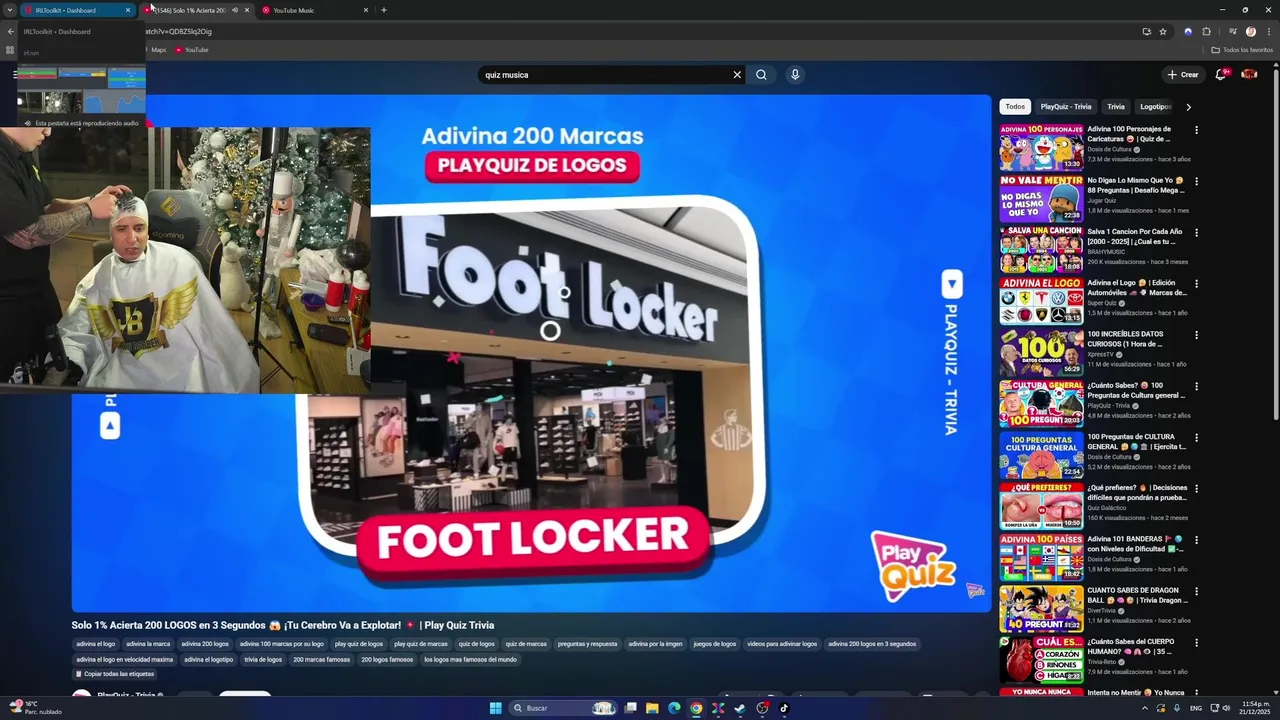Open options for 'Adivina el Logo Edición Automóviles'
The width and height of the screenshot is (1280, 720).
(1196, 284)
